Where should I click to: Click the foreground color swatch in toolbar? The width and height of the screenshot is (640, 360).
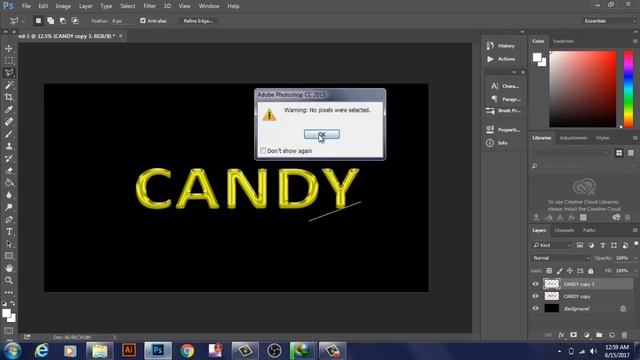(x=6, y=313)
